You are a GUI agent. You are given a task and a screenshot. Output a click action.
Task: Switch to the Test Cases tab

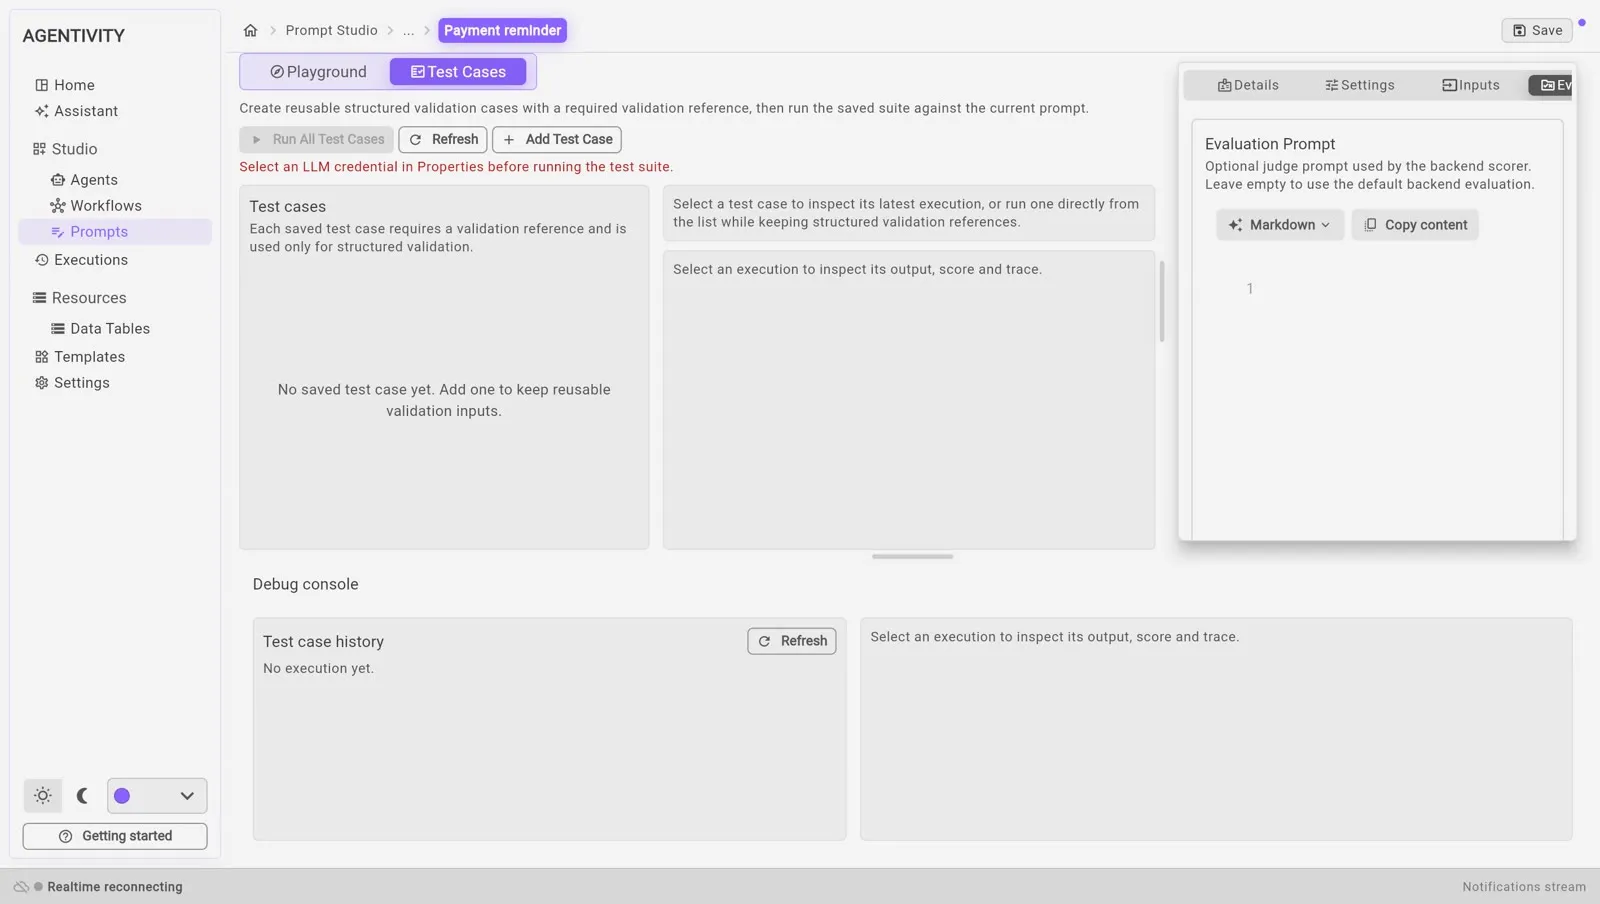[x=458, y=72]
